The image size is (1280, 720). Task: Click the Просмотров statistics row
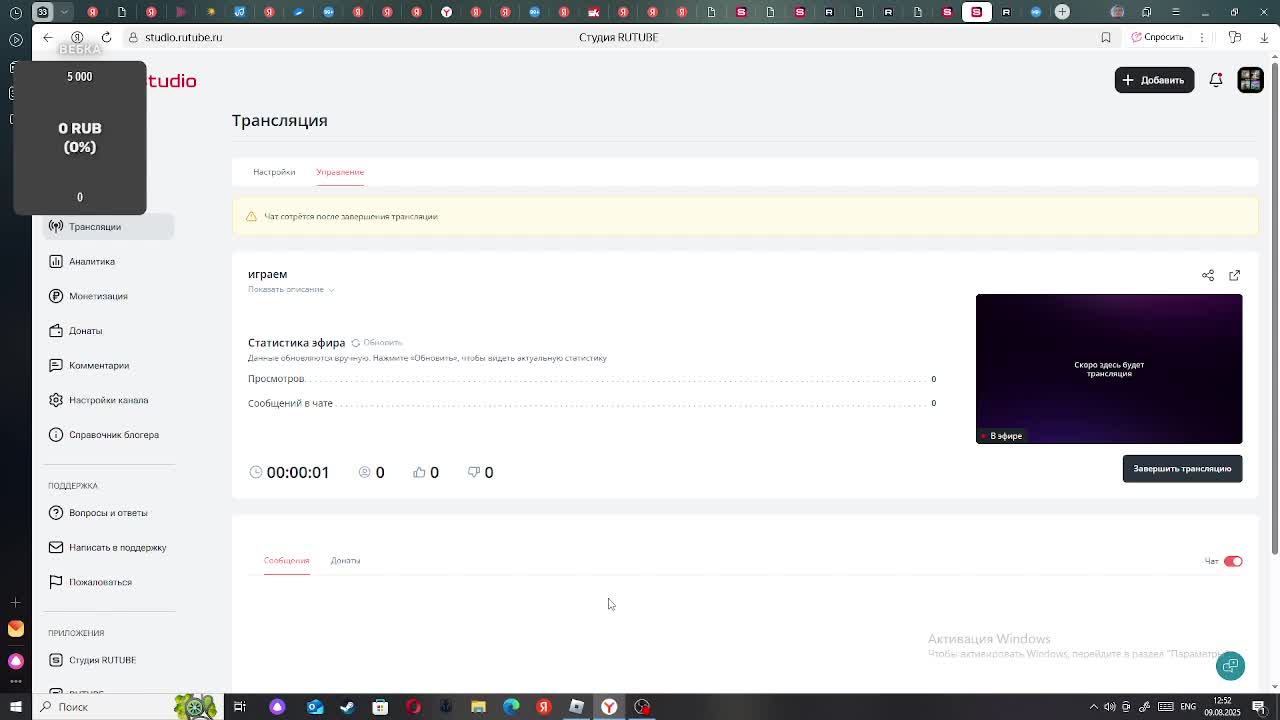click(592, 379)
